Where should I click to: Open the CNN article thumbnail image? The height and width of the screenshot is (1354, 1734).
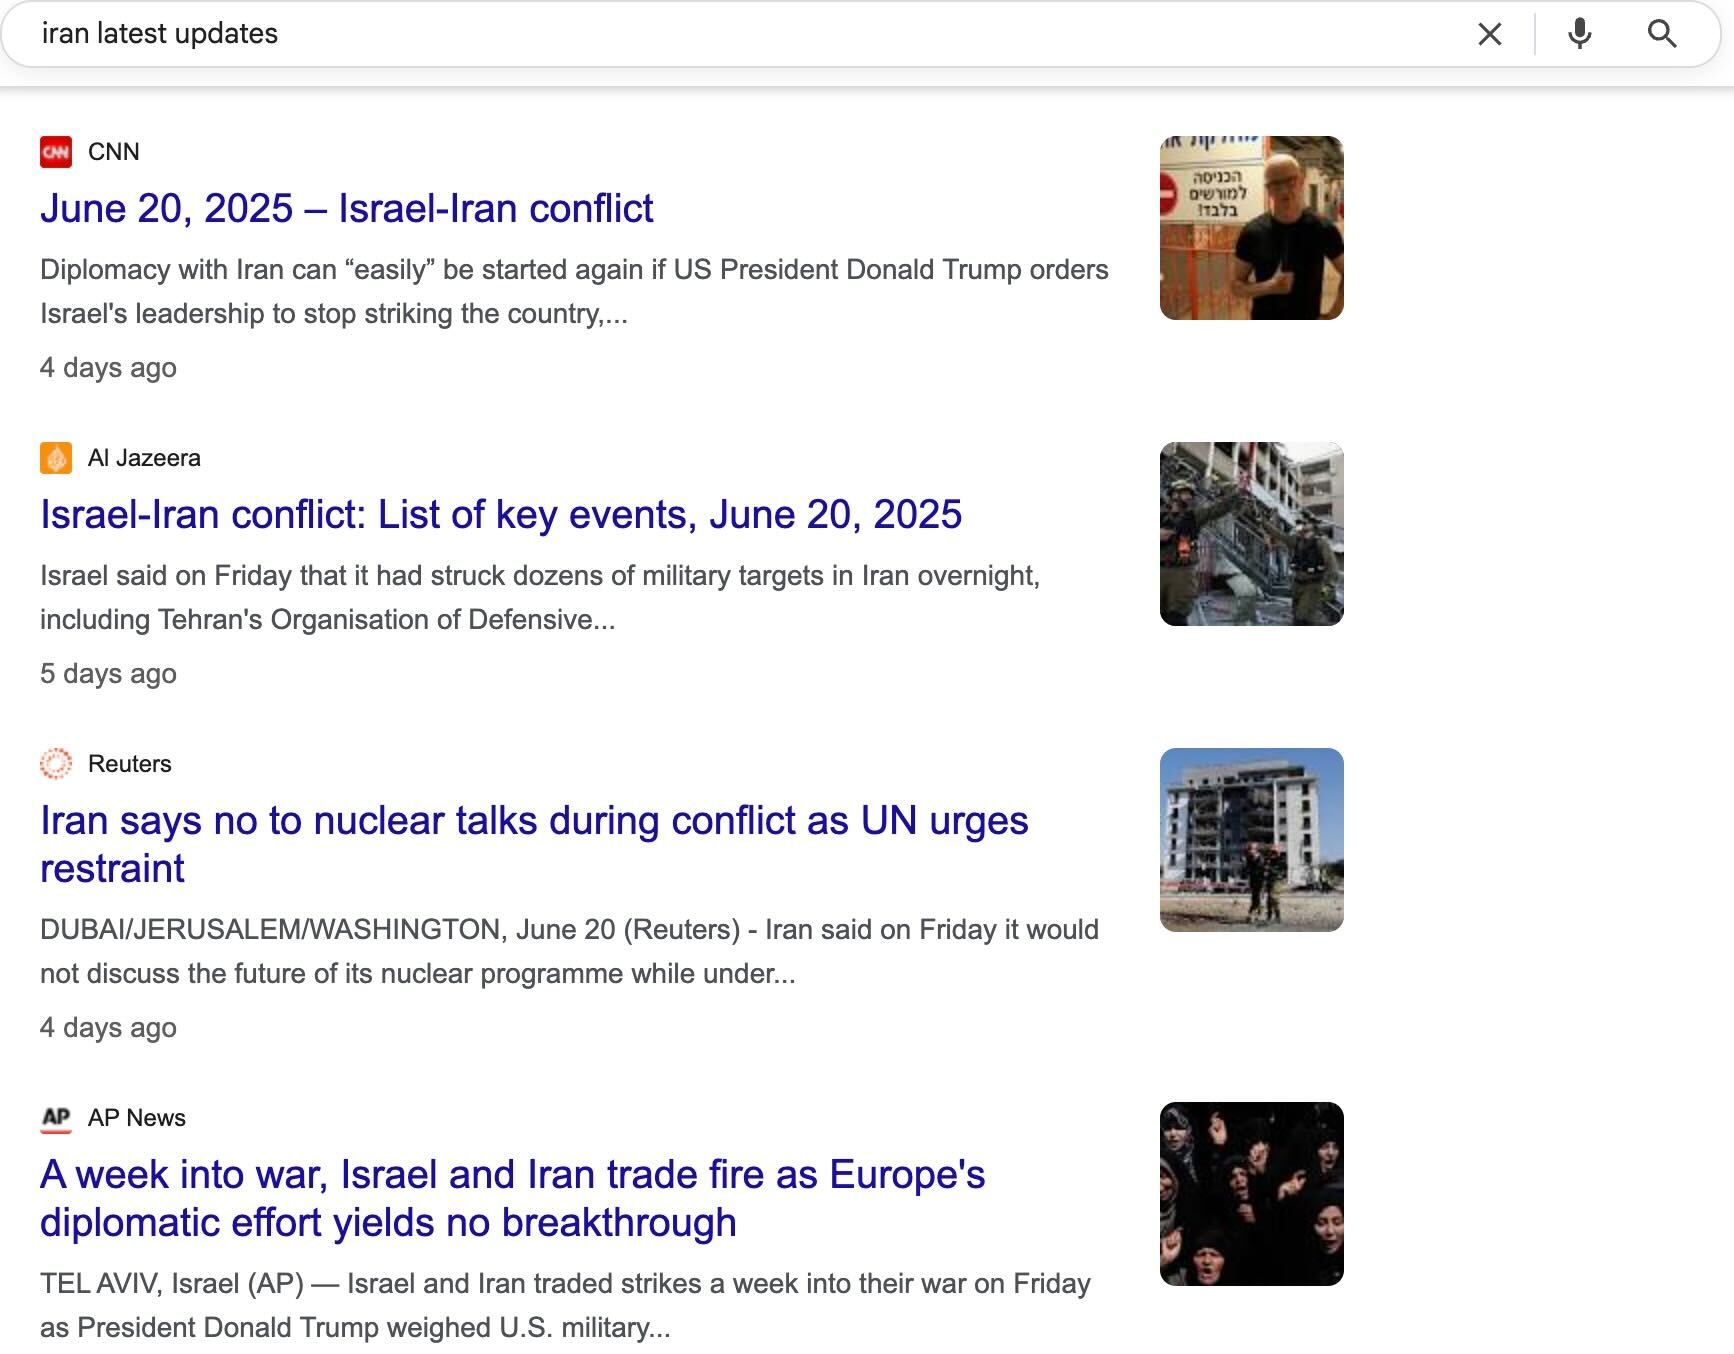(1252, 228)
